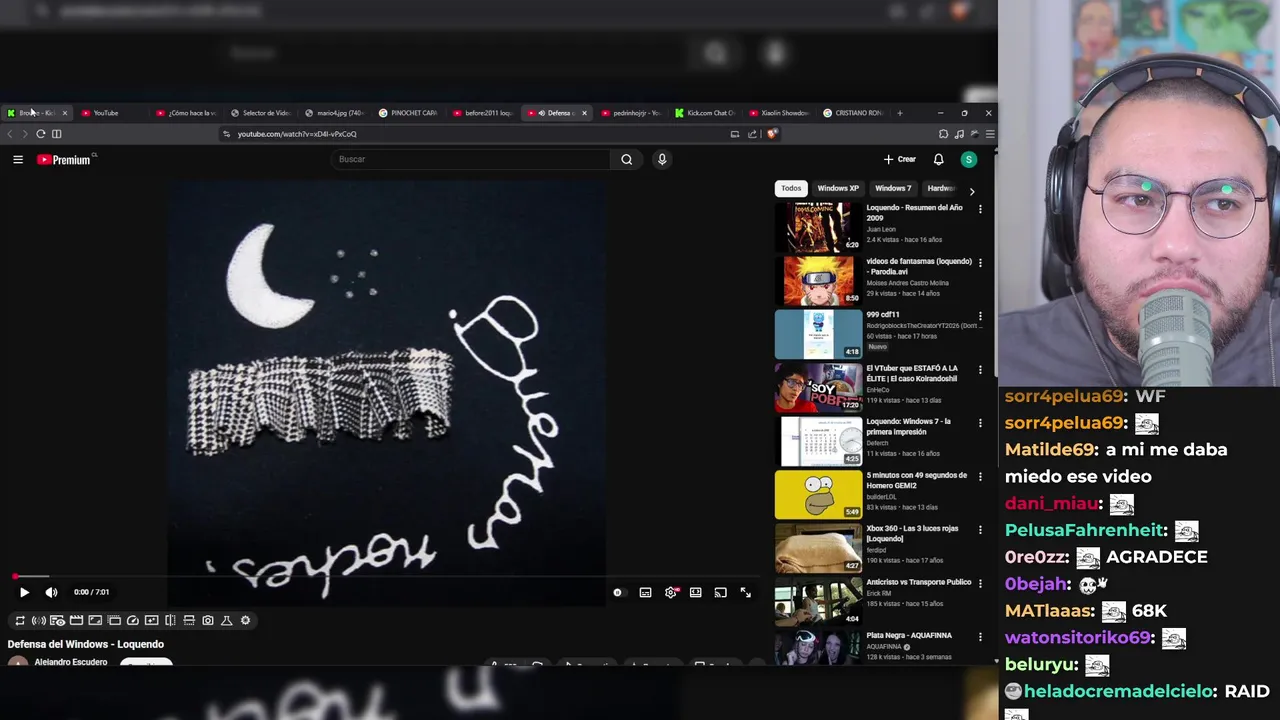Click the Crear button
The image size is (1280, 720).
[900, 159]
